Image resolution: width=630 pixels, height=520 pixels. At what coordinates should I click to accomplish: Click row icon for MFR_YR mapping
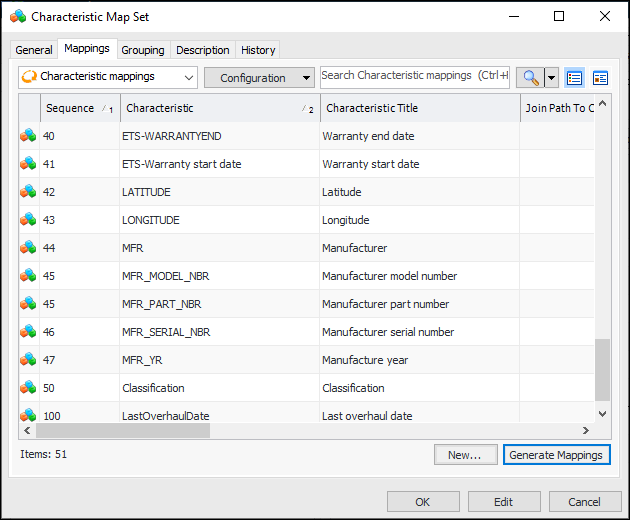[x=28, y=360]
